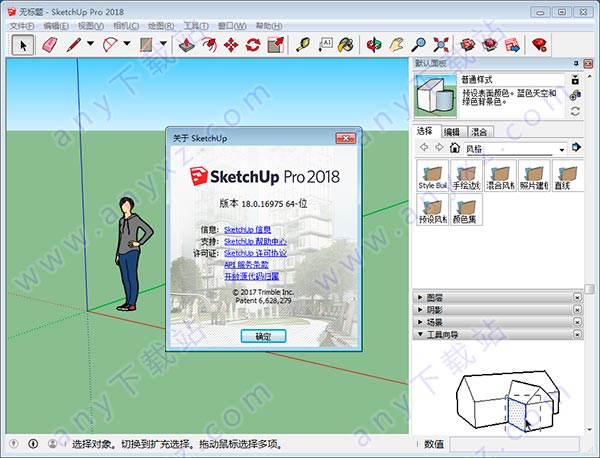600x458 pixels.
Task: Select the Pan hand tool
Action: coord(397,45)
